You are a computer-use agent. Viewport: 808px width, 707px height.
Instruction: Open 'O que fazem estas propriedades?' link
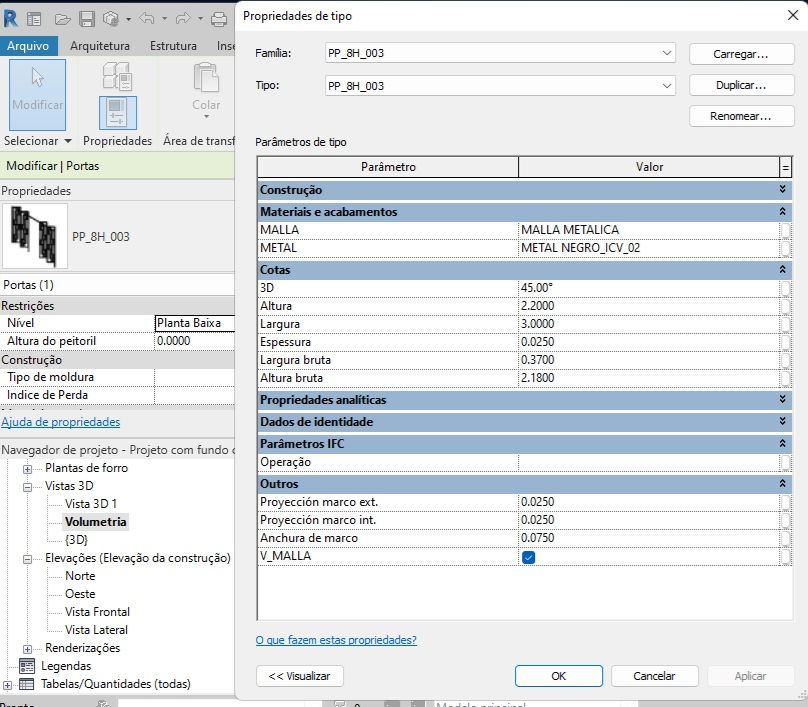click(x=336, y=640)
